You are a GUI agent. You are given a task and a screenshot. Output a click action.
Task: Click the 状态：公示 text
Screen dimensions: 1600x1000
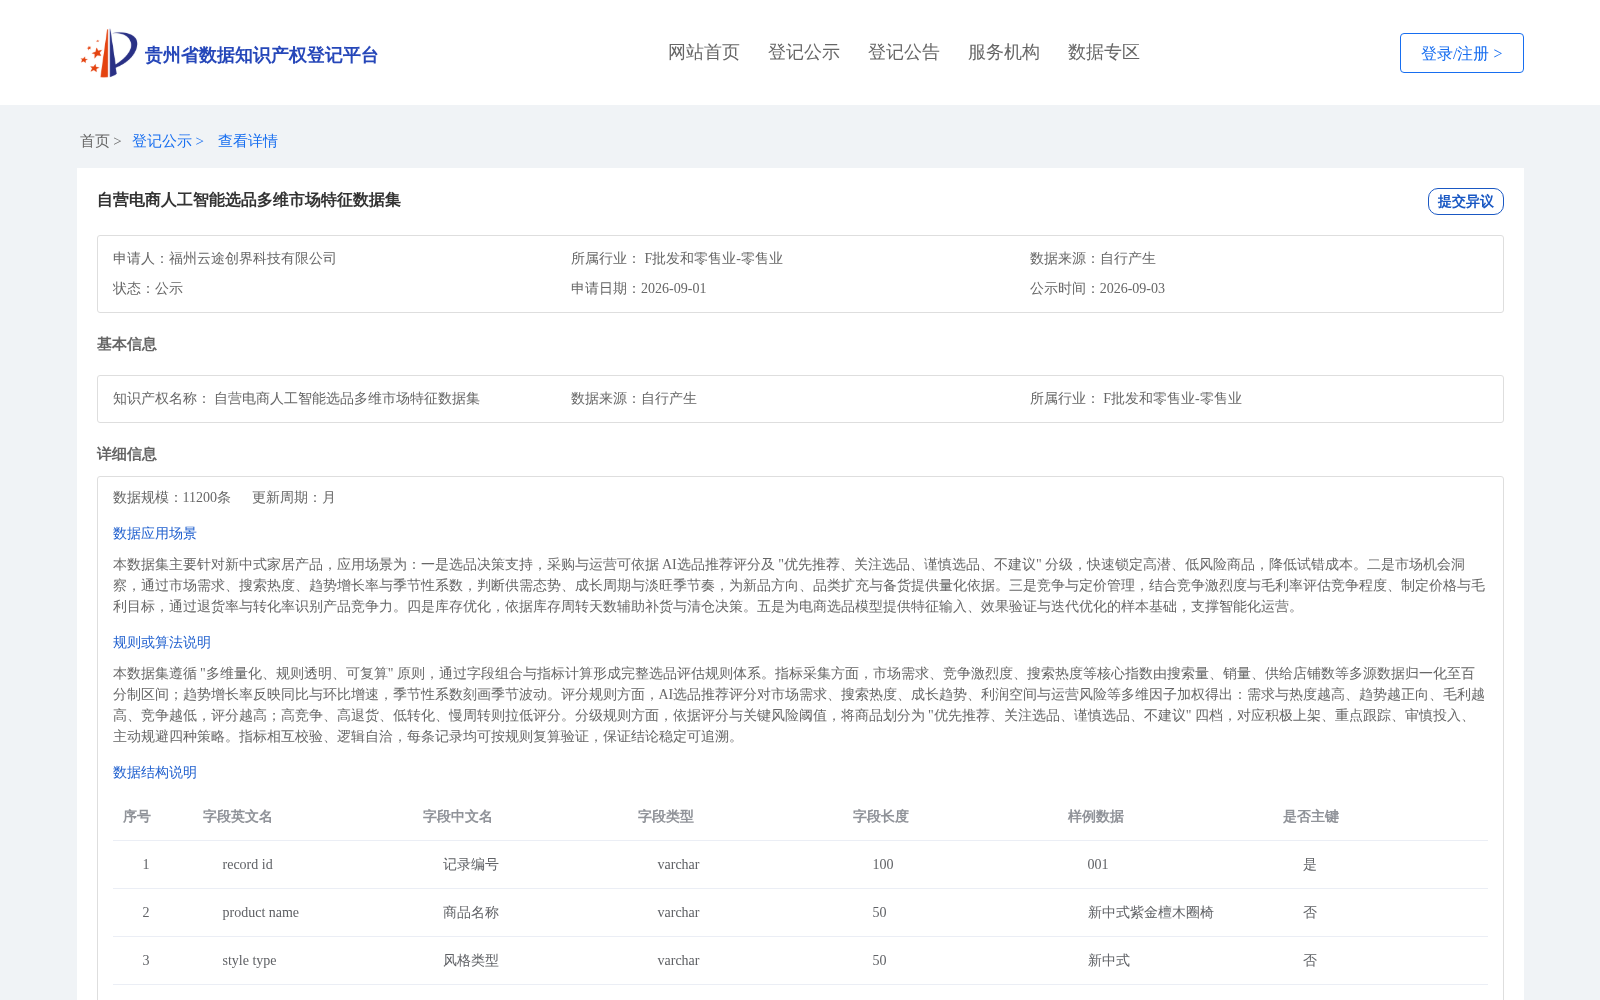pos(148,288)
